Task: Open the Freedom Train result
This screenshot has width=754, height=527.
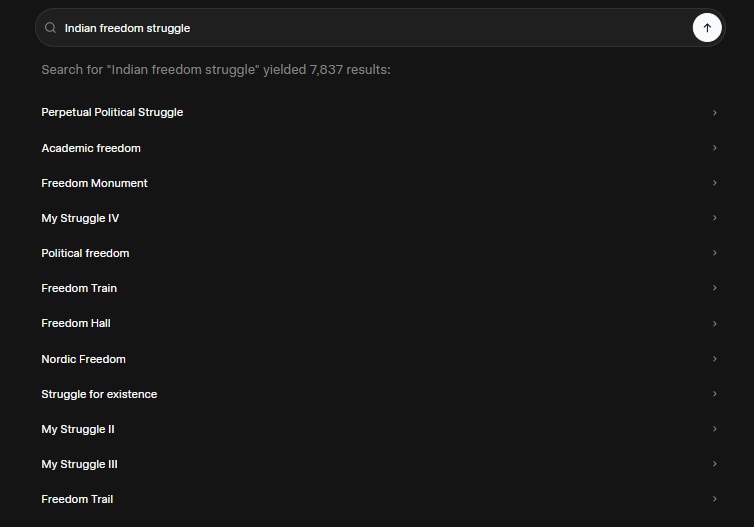Action: 79,288
